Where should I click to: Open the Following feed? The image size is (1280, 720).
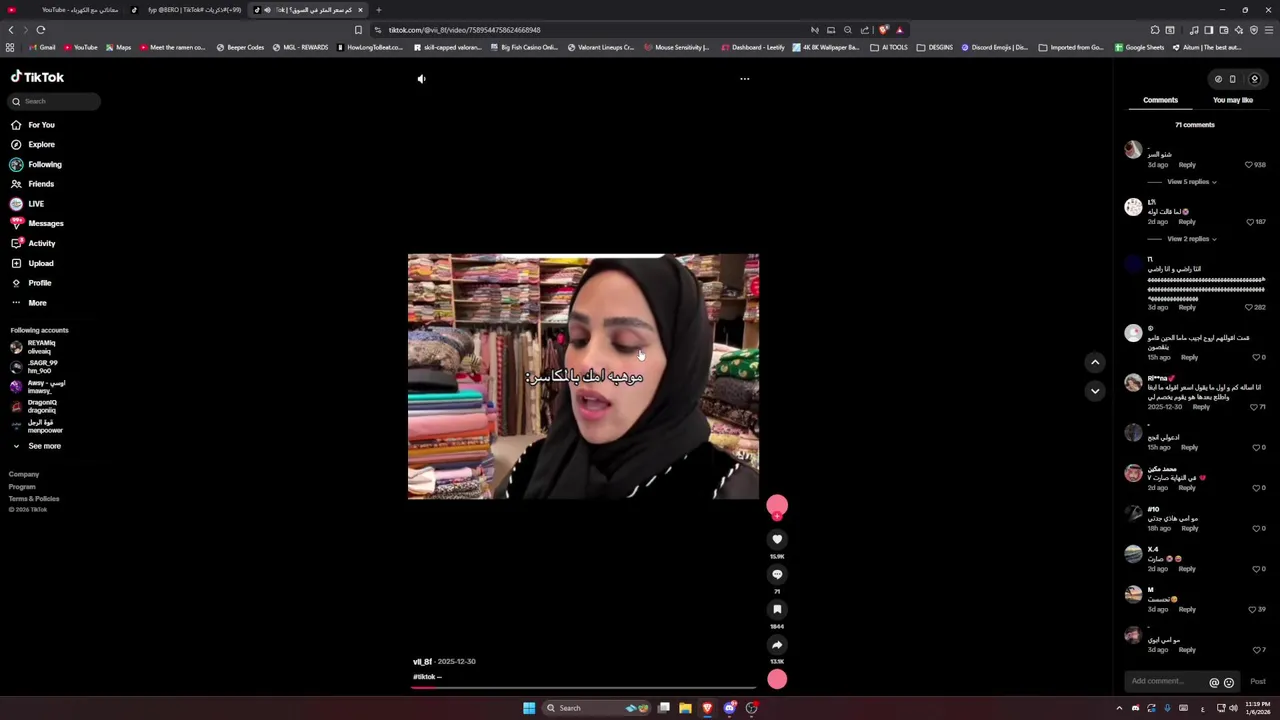(44, 164)
